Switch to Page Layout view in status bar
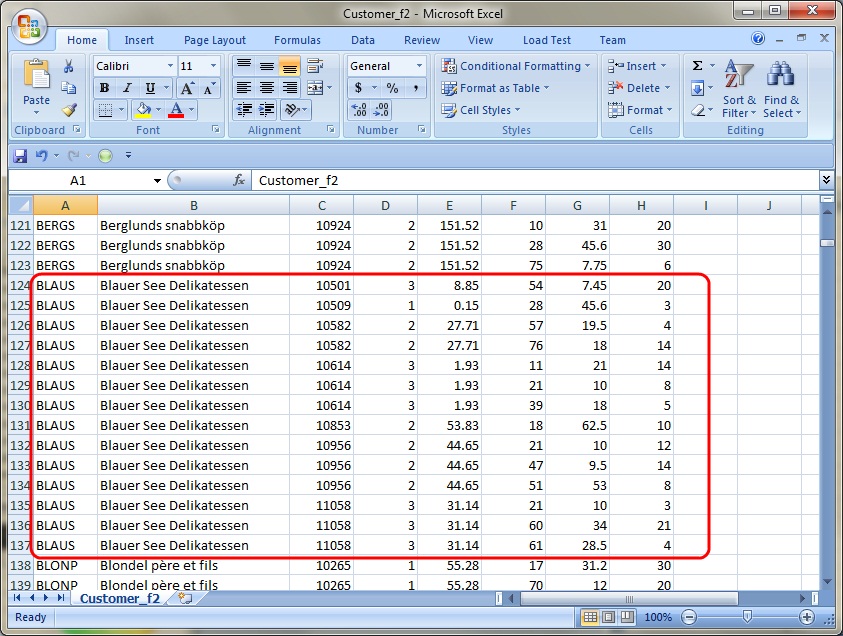The height and width of the screenshot is (636, 843). [x=609, y=617]
